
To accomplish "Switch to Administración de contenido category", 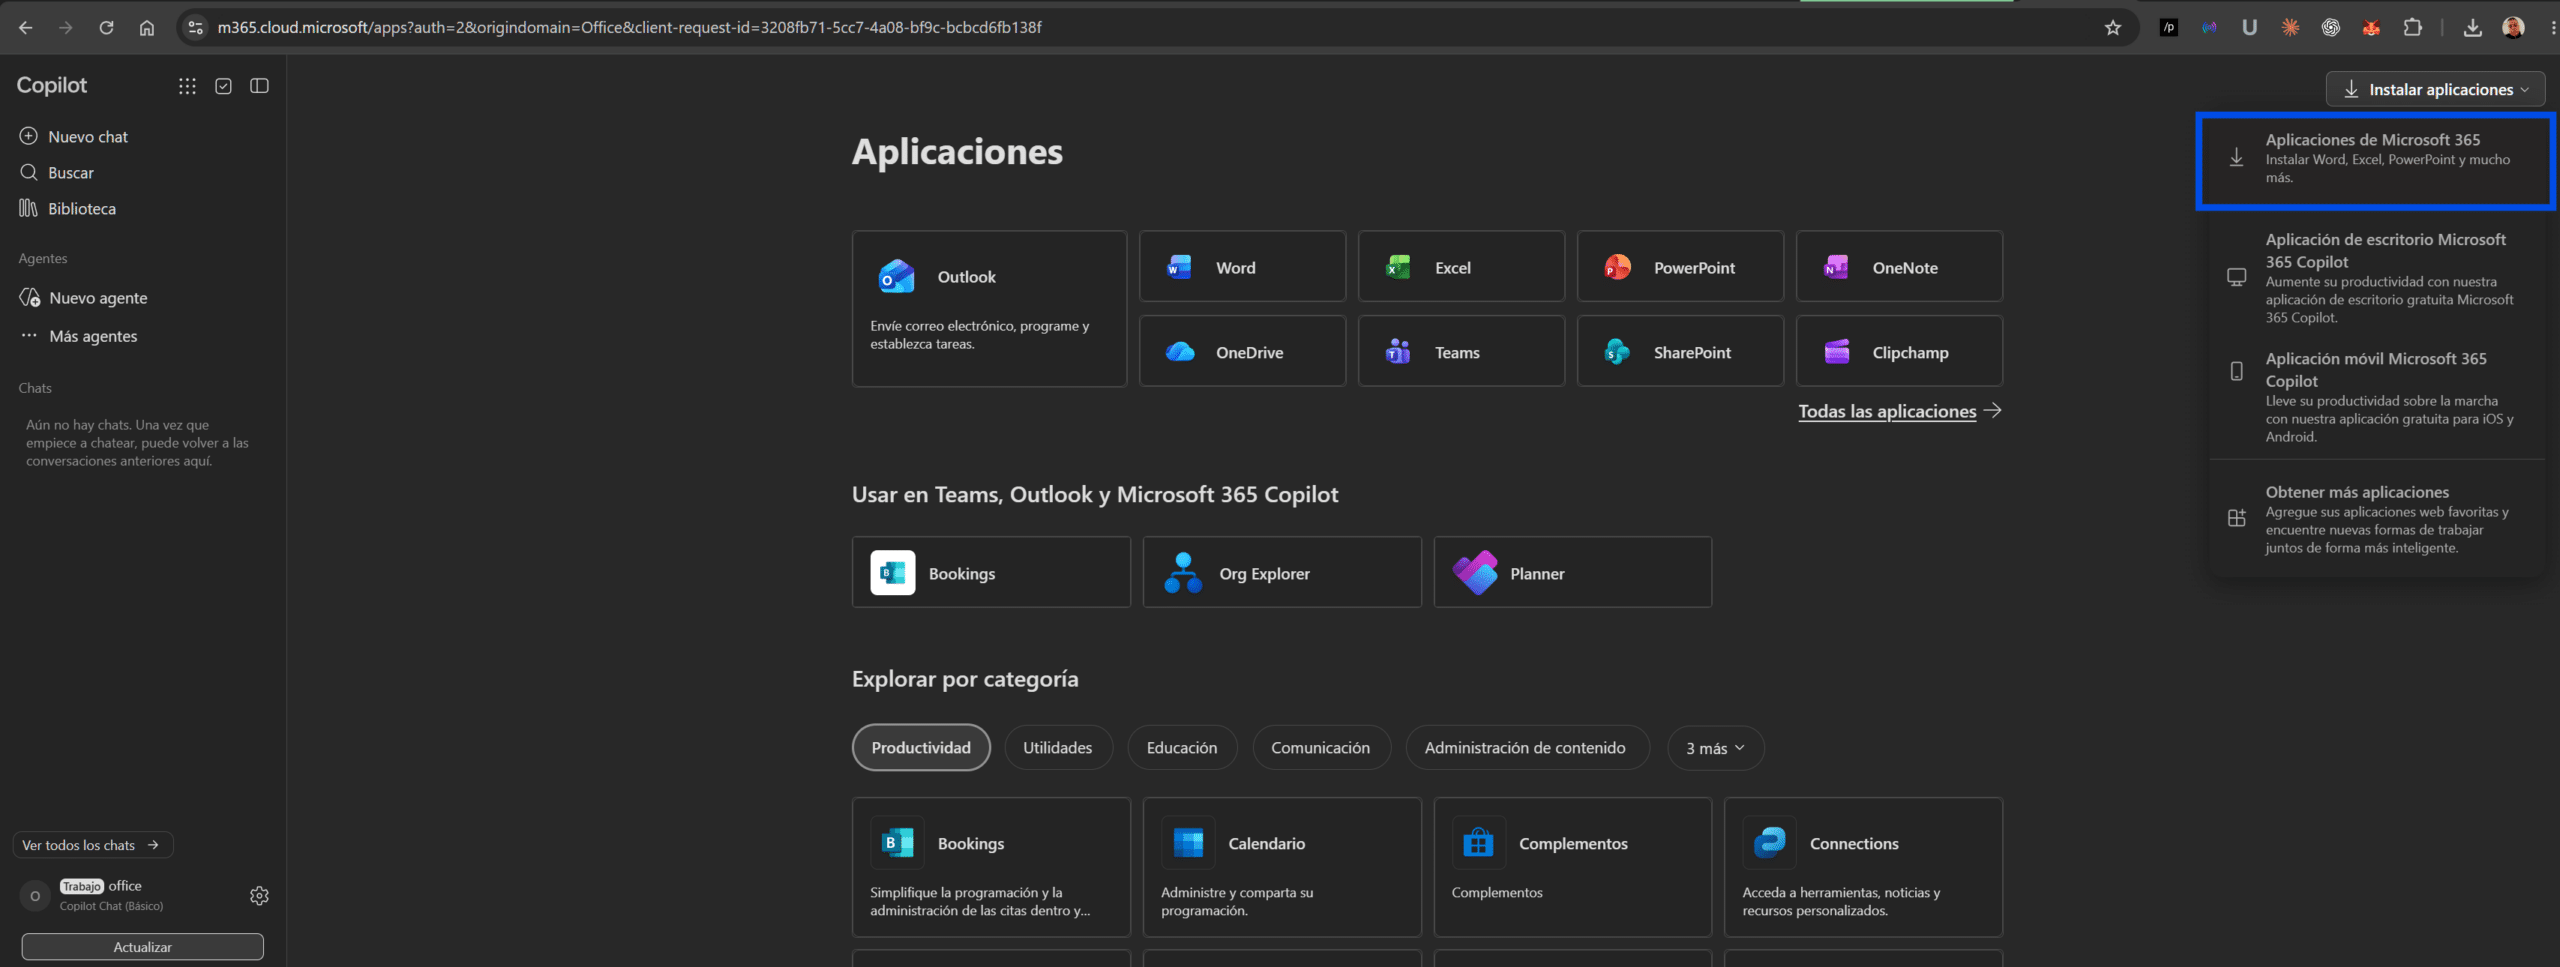I will pyautogui.click(x=1526, y=748).
